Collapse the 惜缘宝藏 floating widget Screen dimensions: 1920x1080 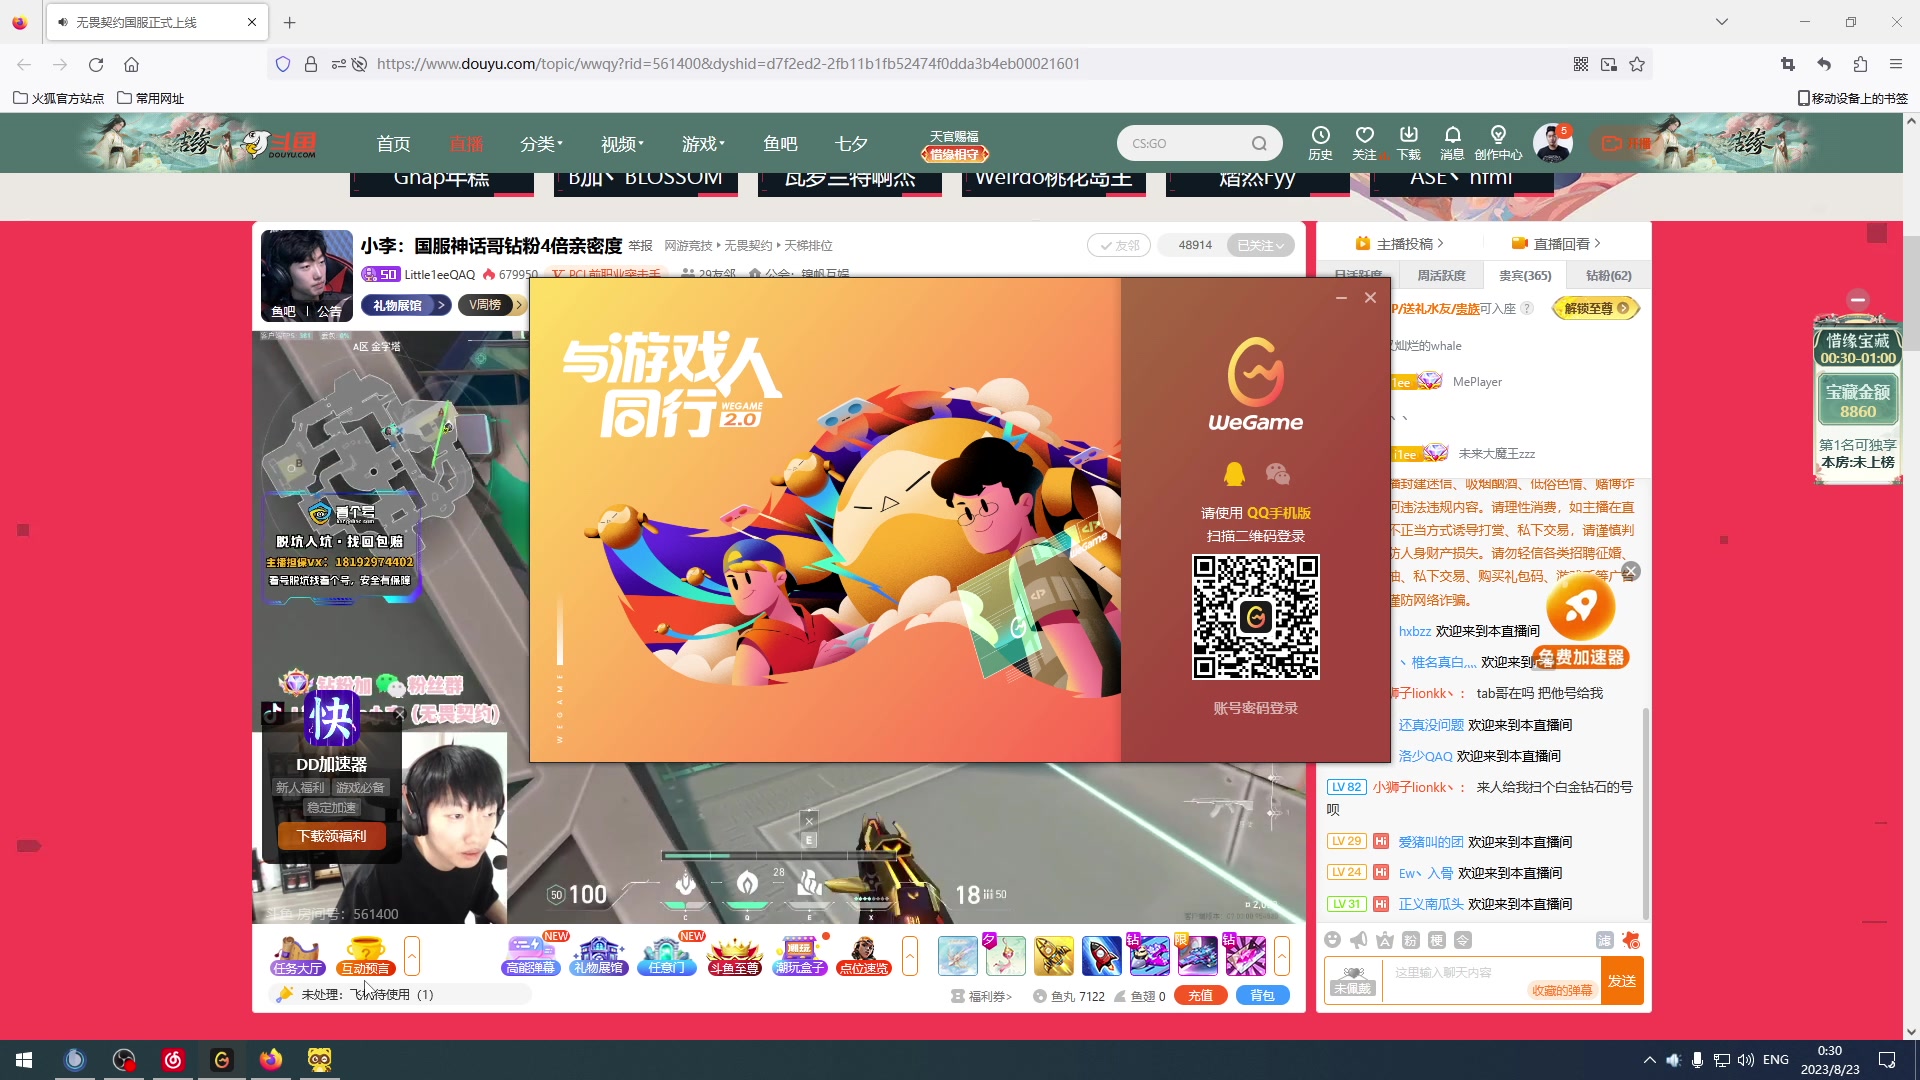click(1857, 299)
